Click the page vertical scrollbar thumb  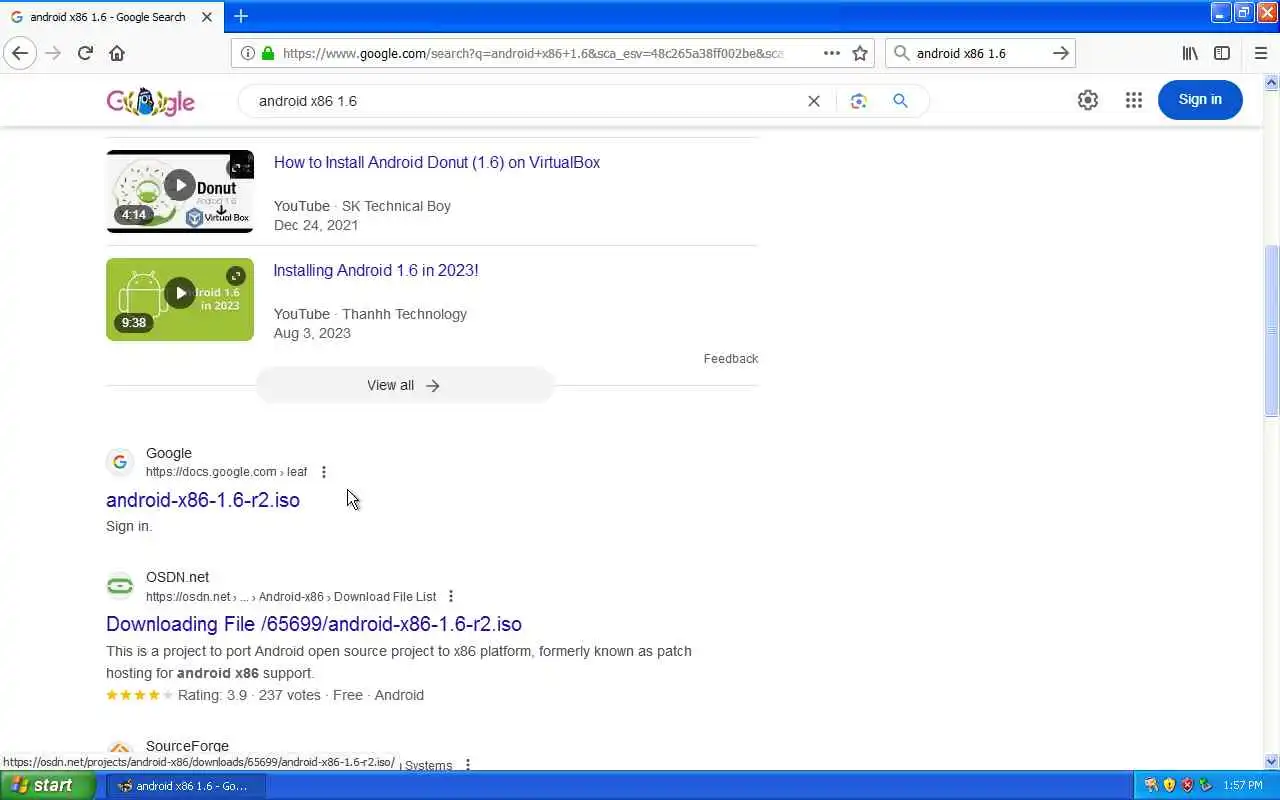click(1272, 330)
